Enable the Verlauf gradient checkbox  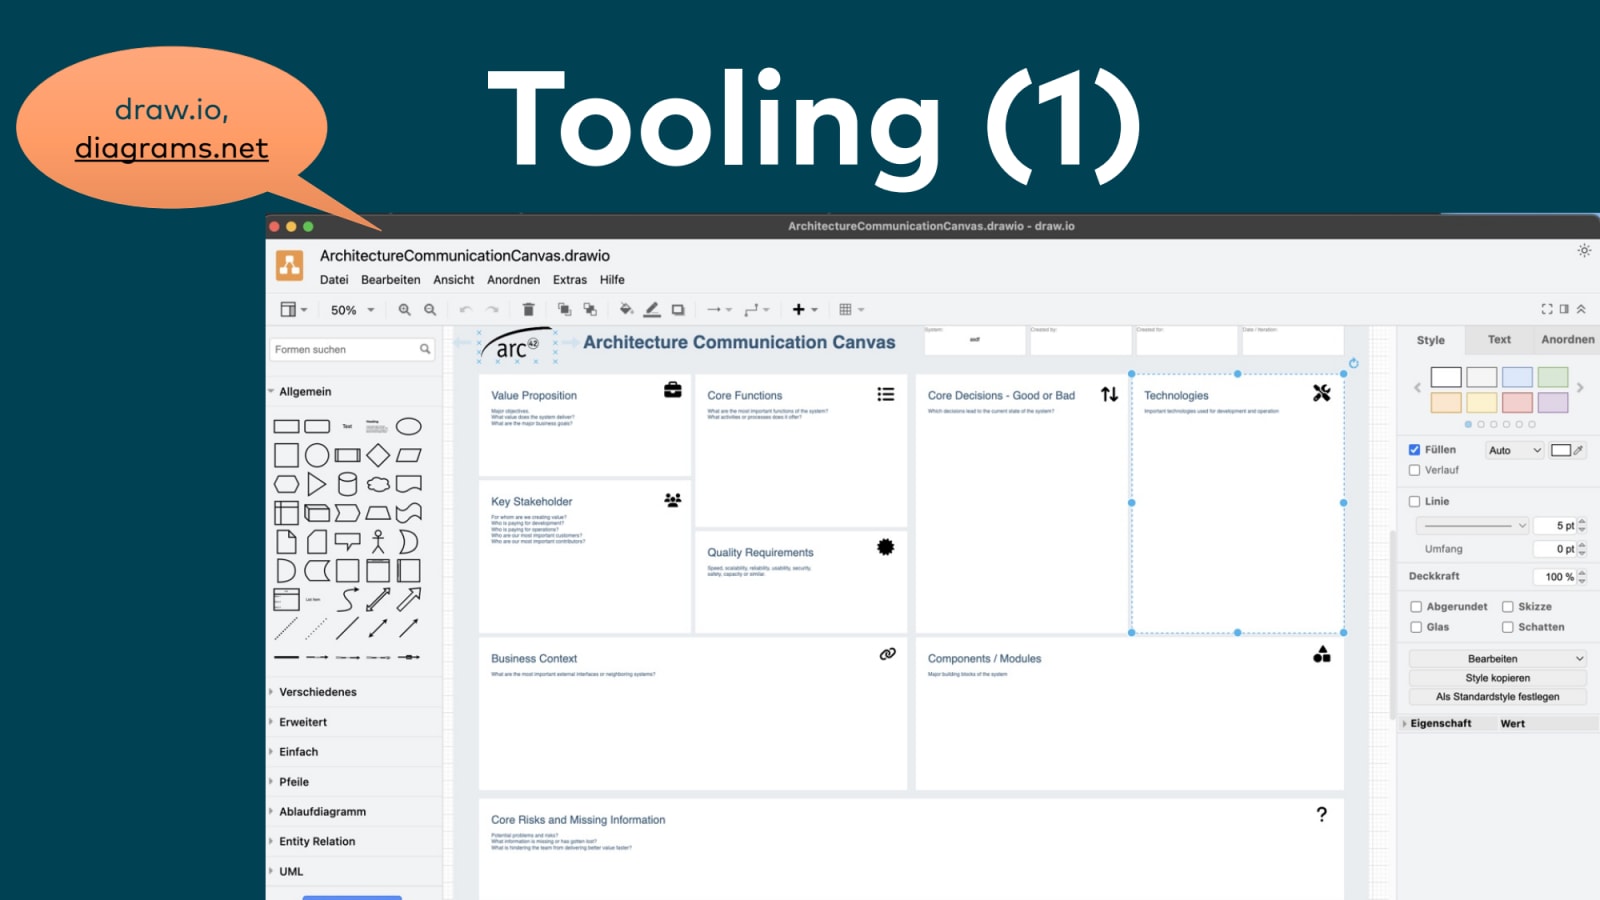(x=1414, y=470)
